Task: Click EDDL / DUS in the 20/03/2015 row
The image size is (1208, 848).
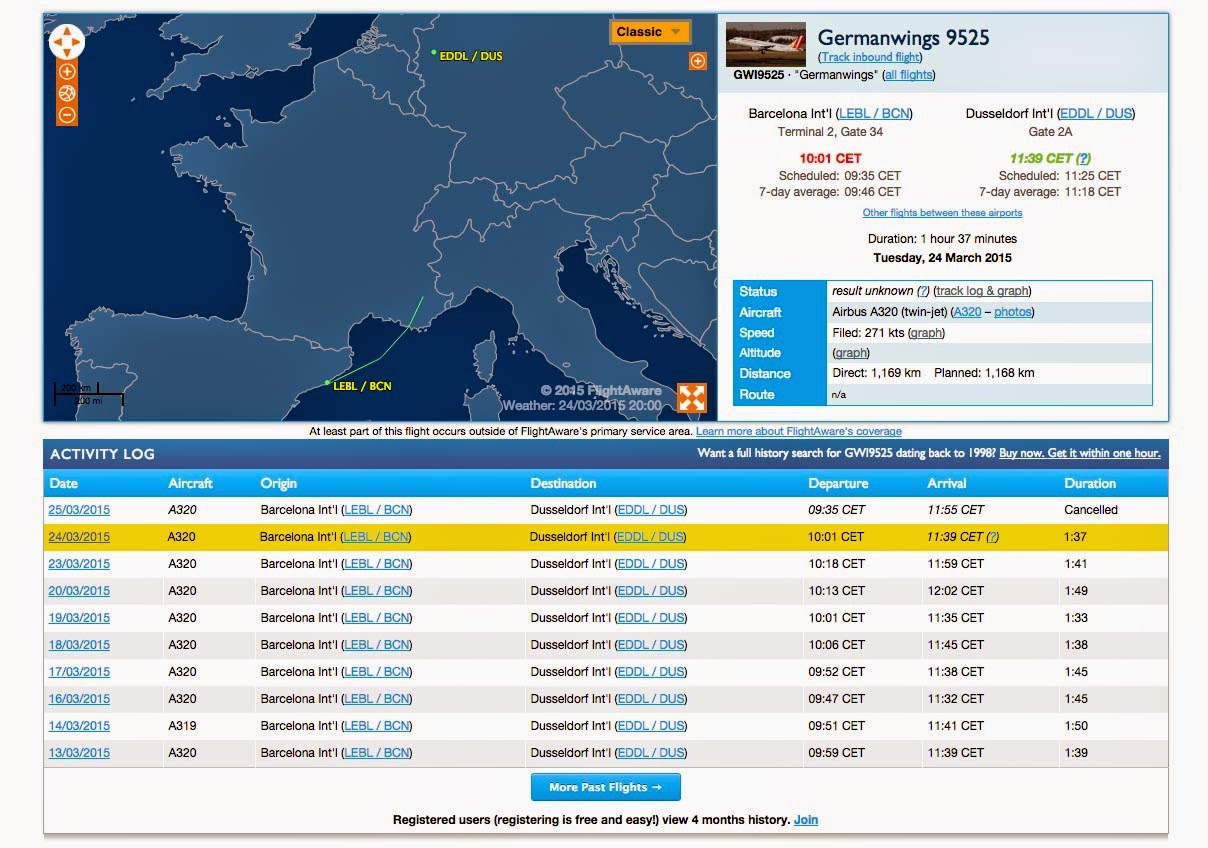Action: [x=651, y=591]
